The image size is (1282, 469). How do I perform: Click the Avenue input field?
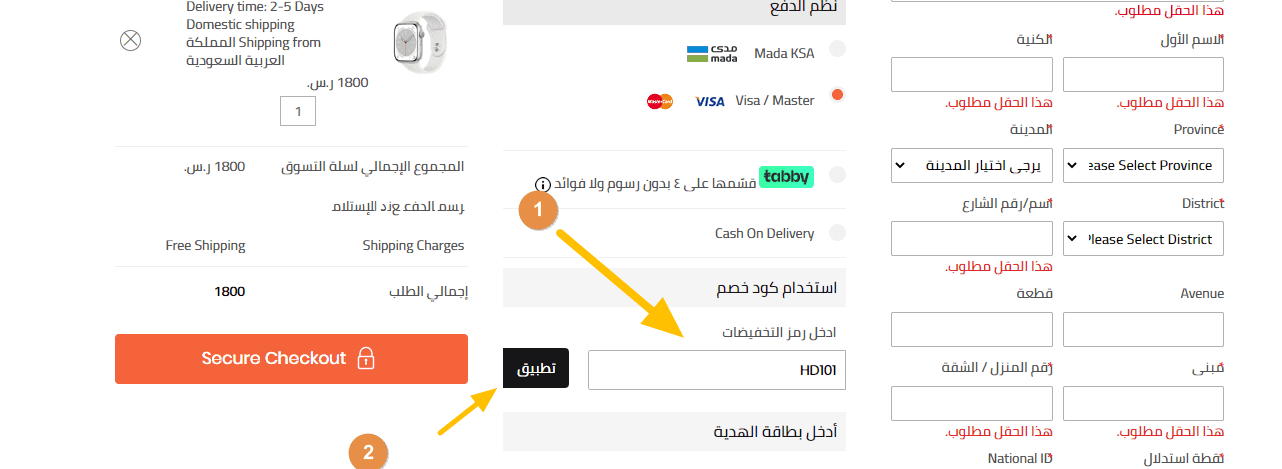pos(1143,329)
